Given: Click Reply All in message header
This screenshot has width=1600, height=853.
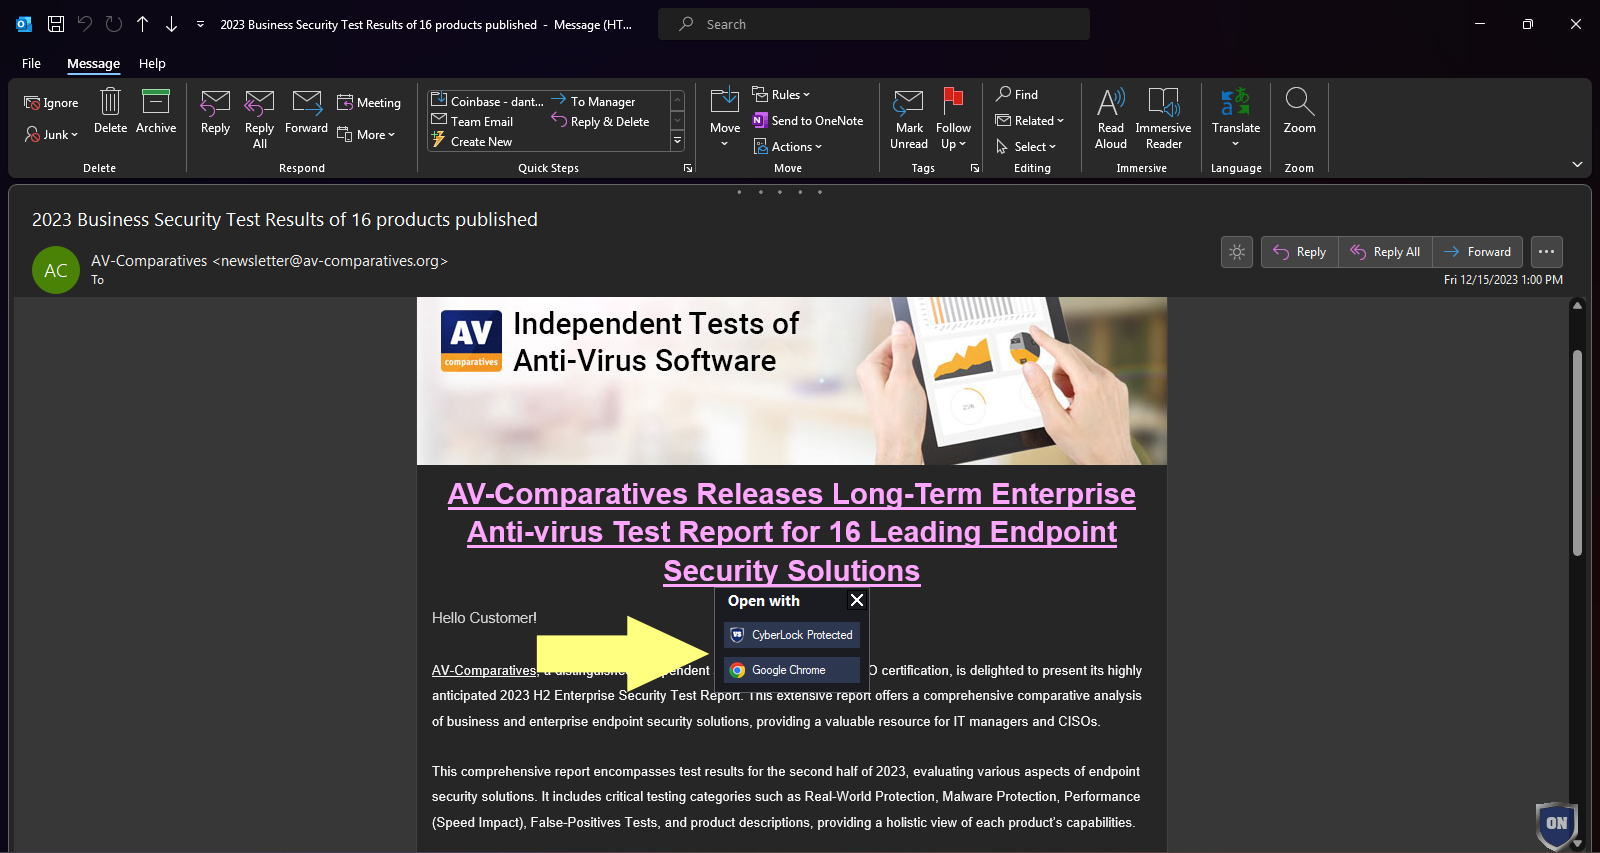Looking at the screenshot, I should pyautogui.click(x=1386, y=252).
